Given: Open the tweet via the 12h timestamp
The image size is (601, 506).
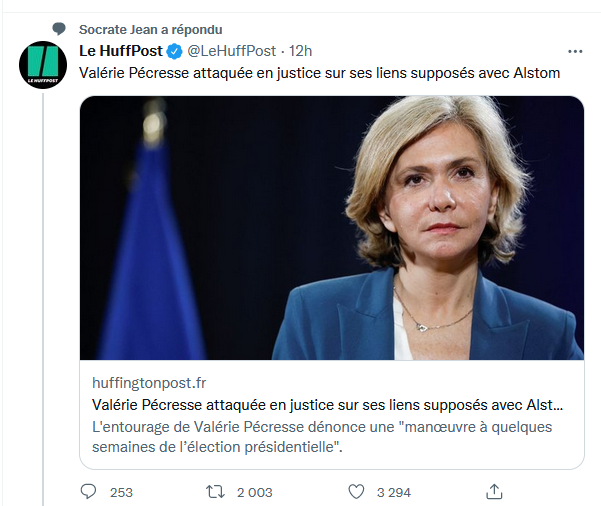Looking at the screenshot, I should coord(301,51).
